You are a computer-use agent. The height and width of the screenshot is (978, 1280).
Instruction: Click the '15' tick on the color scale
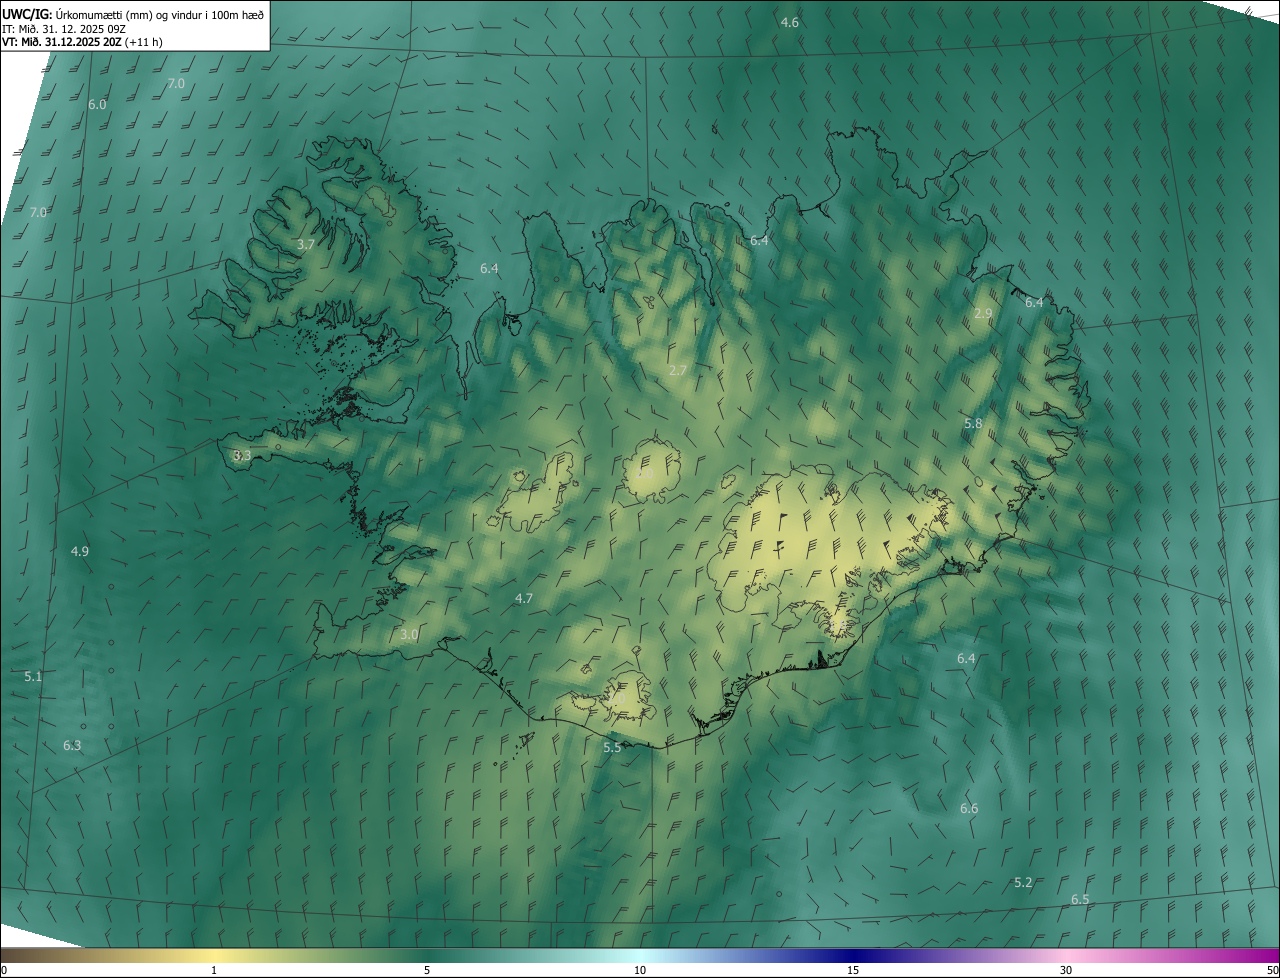853,970
